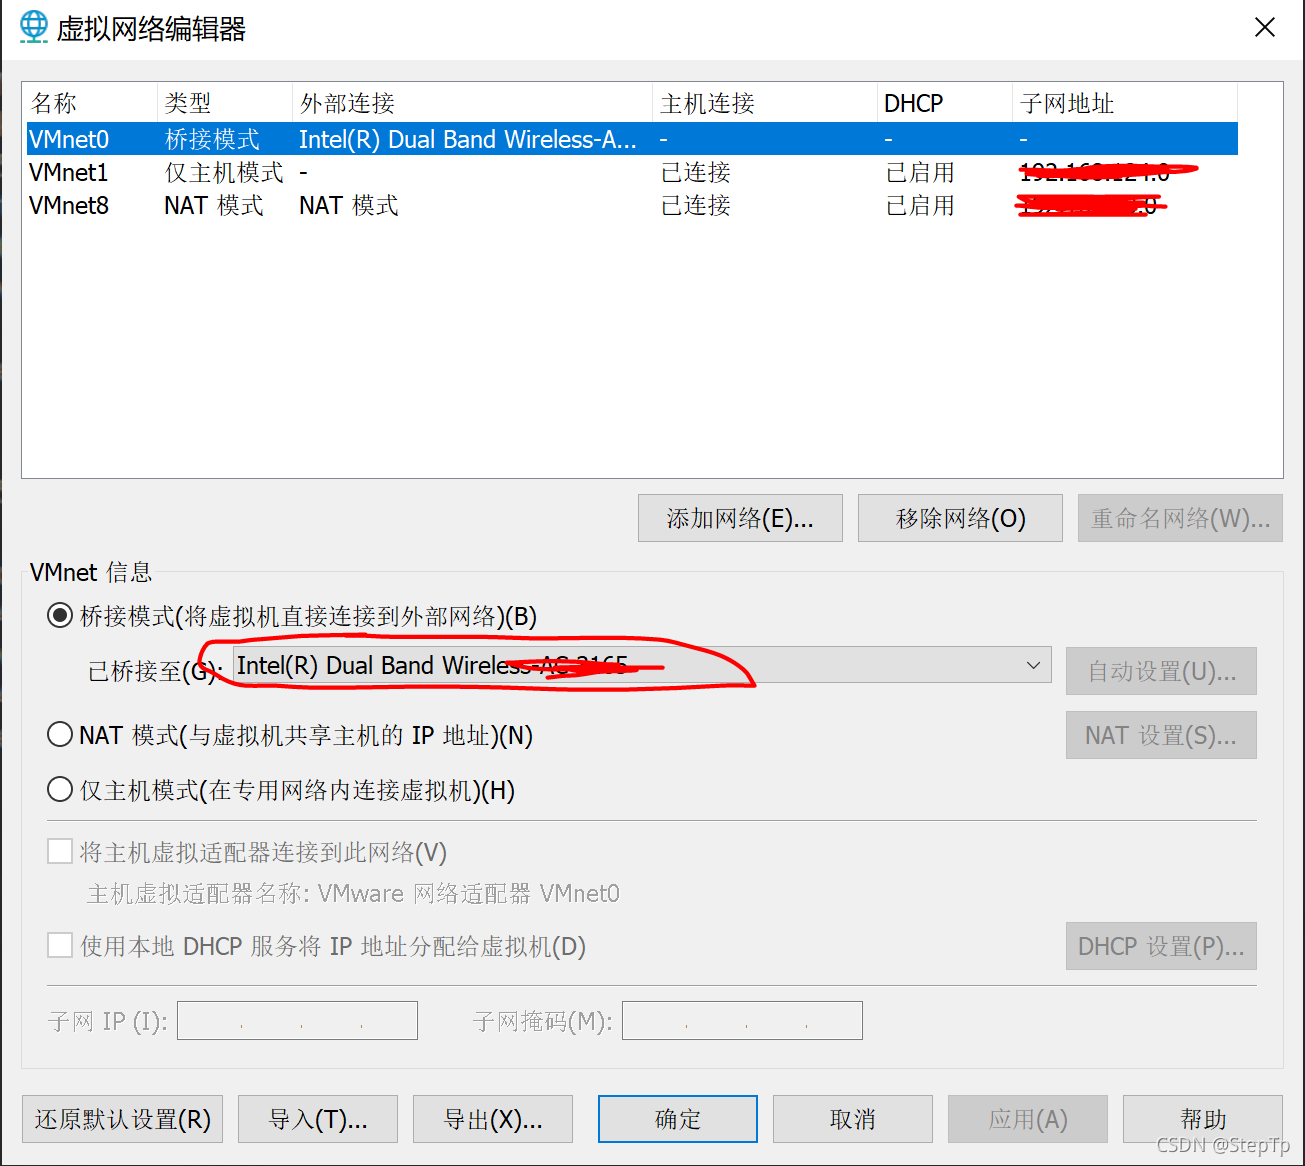Select the VMnet1 row
The height and width of the screenshot is (1166, 1305).
click(632, 172)
